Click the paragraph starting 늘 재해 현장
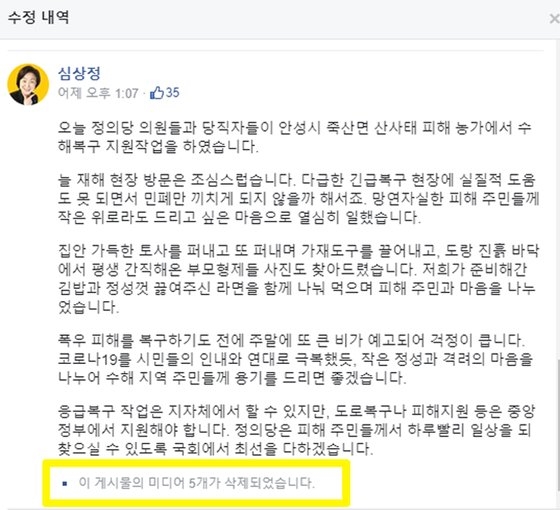This screenshot has height=510, width=560. 299,199
